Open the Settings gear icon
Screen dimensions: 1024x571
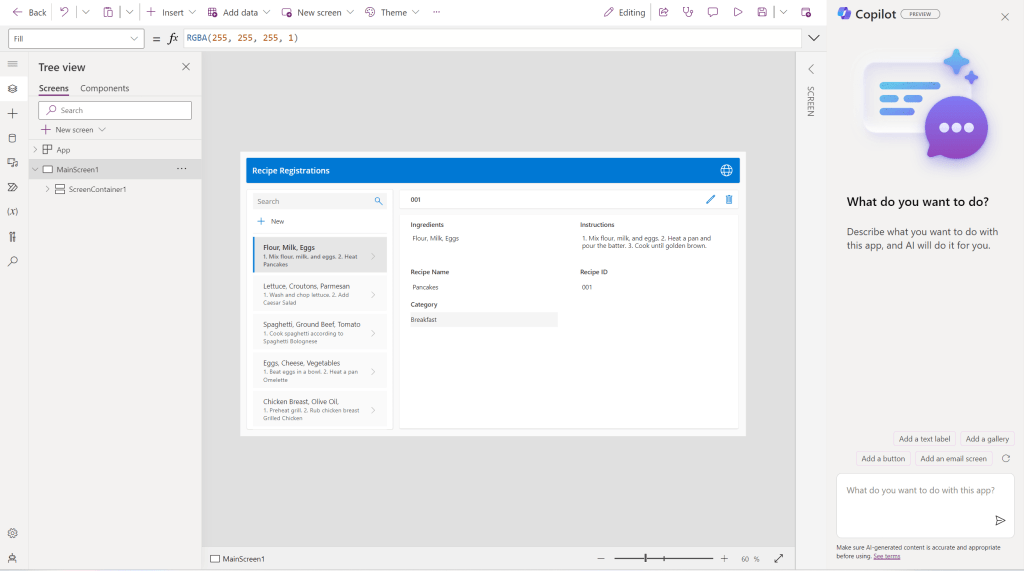12,533
